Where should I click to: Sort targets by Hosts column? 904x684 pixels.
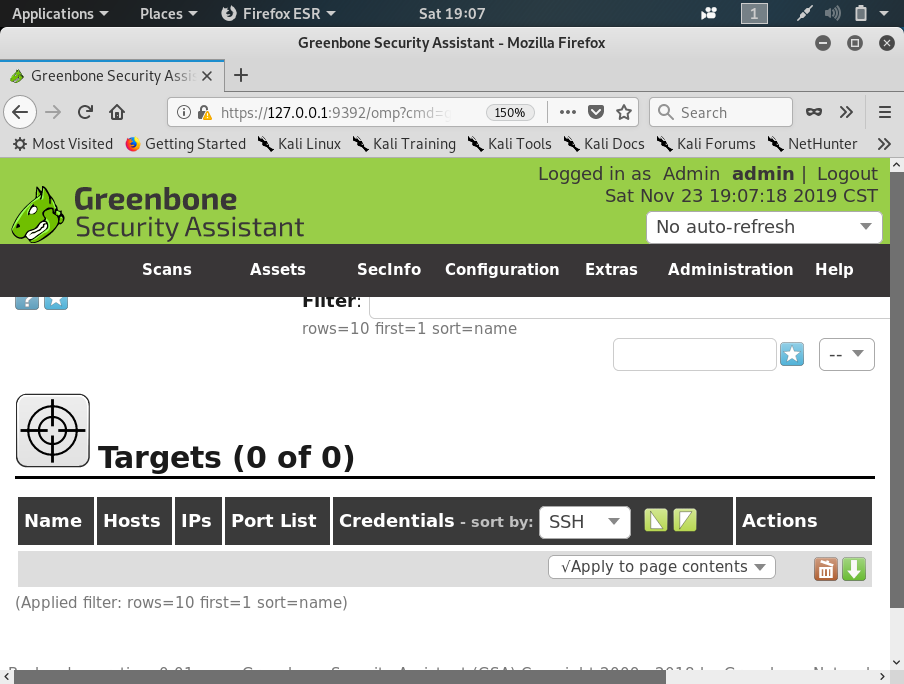[x=131, y=521]
